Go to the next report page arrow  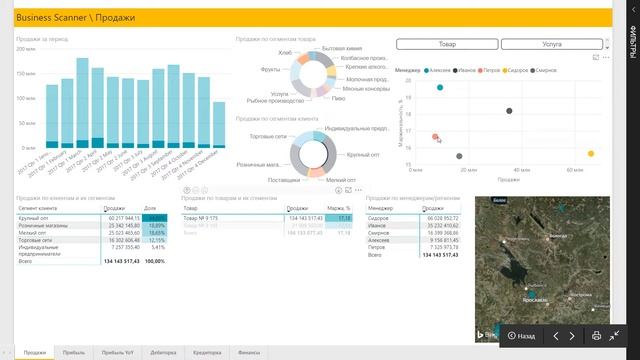tap(572, 336)
